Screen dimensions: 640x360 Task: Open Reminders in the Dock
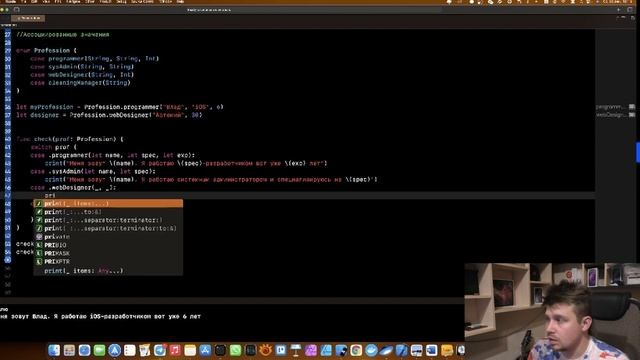[129, 350]
